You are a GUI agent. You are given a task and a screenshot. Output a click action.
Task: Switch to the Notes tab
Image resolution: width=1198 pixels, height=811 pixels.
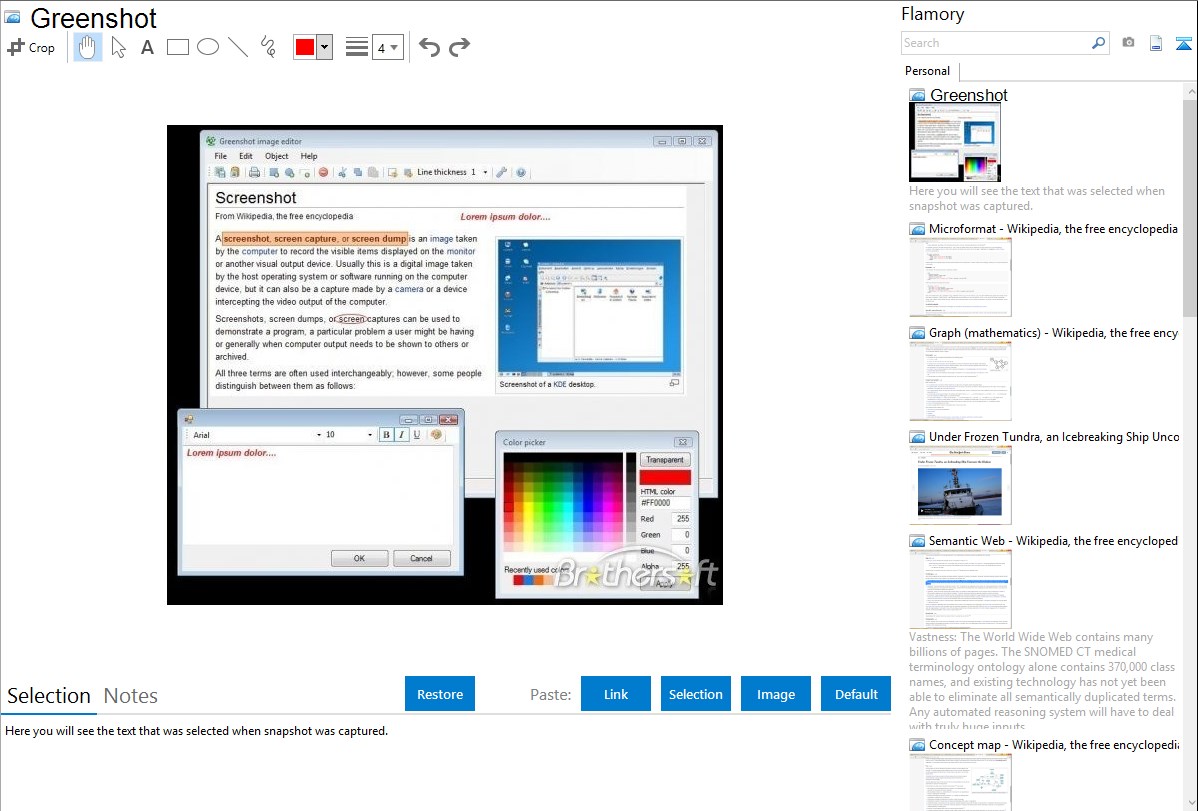131,696
